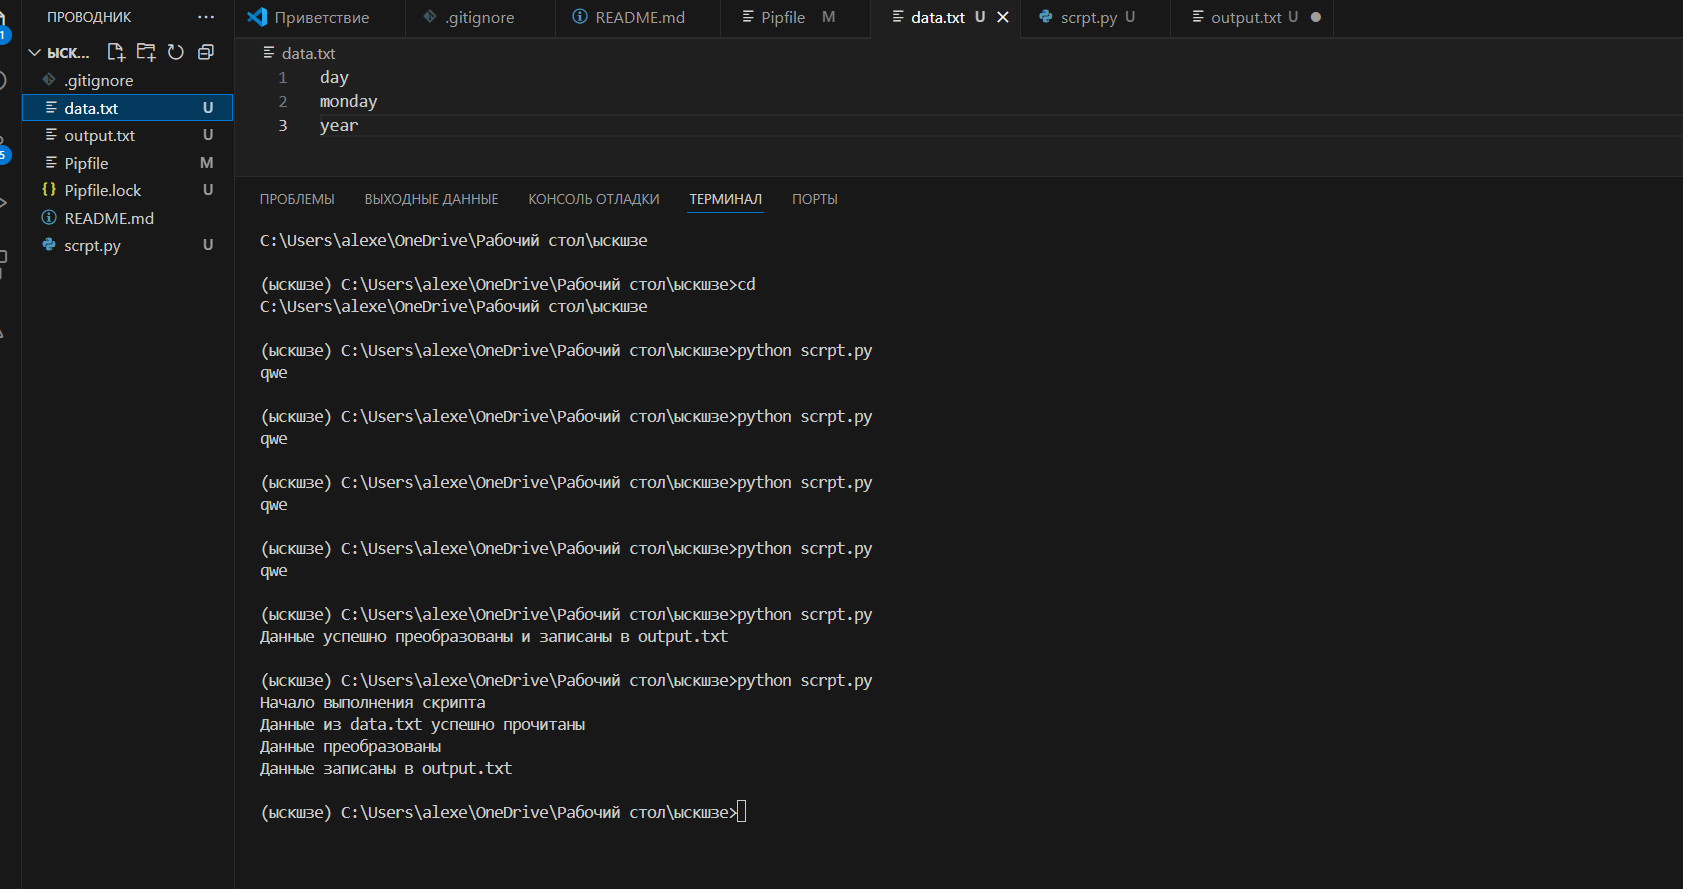This screenshot has height=889, width=1683.
Task: Collapse the ЫСК project folder section
Action: (x=35, y=53)
